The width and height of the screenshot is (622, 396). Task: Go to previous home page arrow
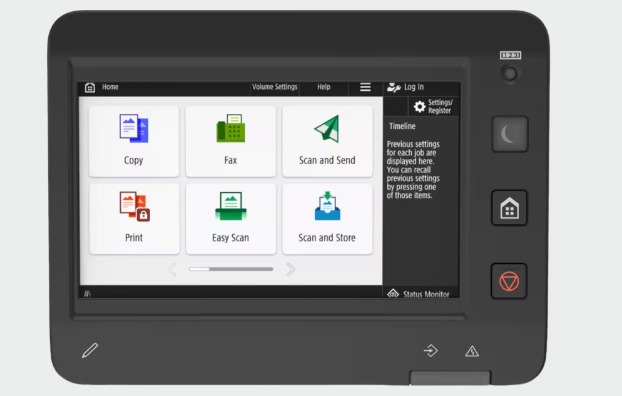[172, 269]
